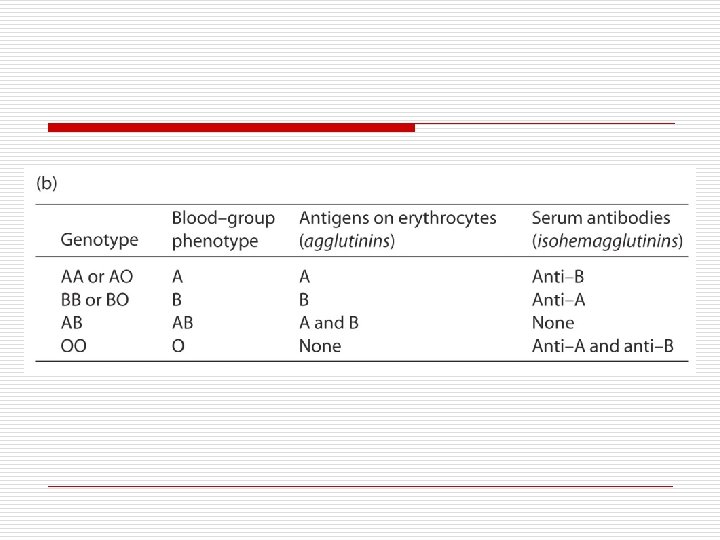This screenshot has width=720, height=540.
Task: Select None in the Serum antibodies column
Action: tap(553, 323)
